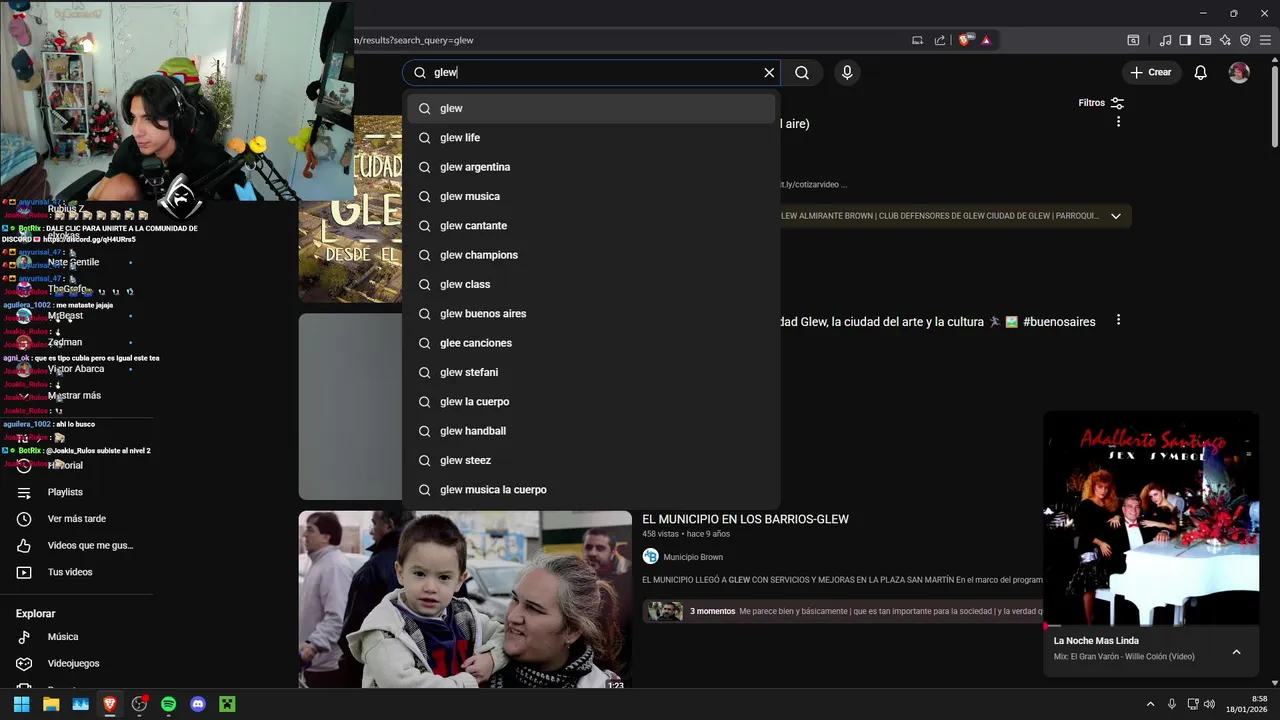1280x720 pixels.
Task: Open the account avatar menu
Action: pyautogui.click(x=1239, y=72)
